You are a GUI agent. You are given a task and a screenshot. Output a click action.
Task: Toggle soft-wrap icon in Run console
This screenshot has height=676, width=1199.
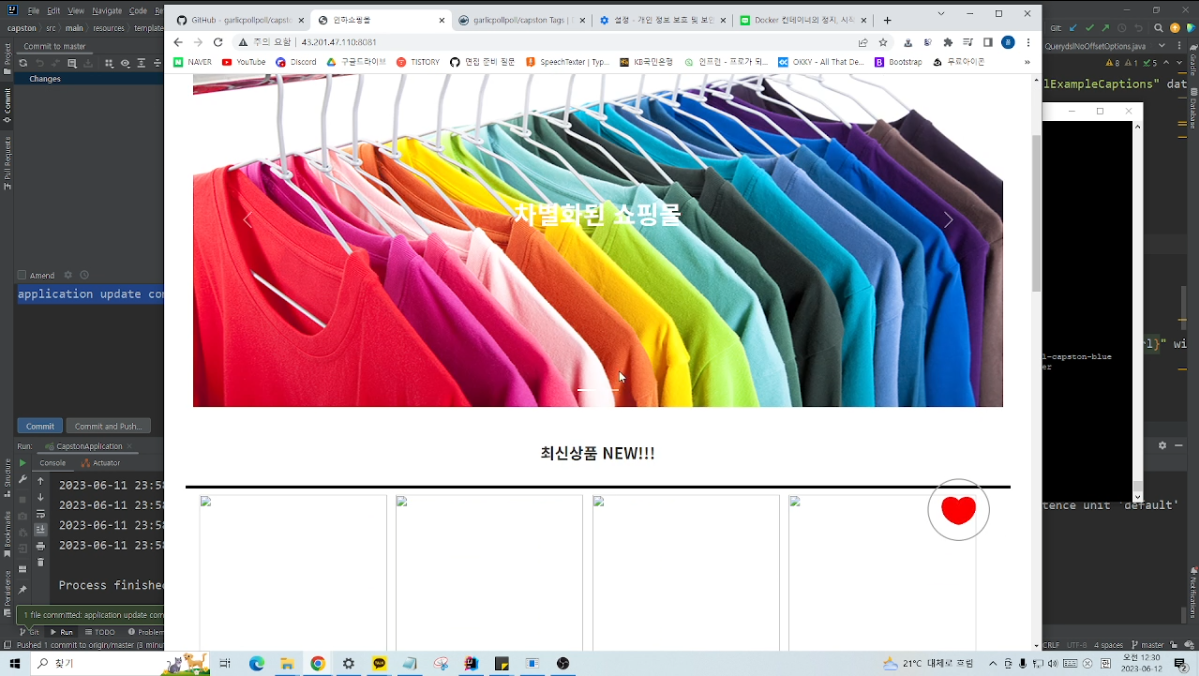[x=41, y=514]
